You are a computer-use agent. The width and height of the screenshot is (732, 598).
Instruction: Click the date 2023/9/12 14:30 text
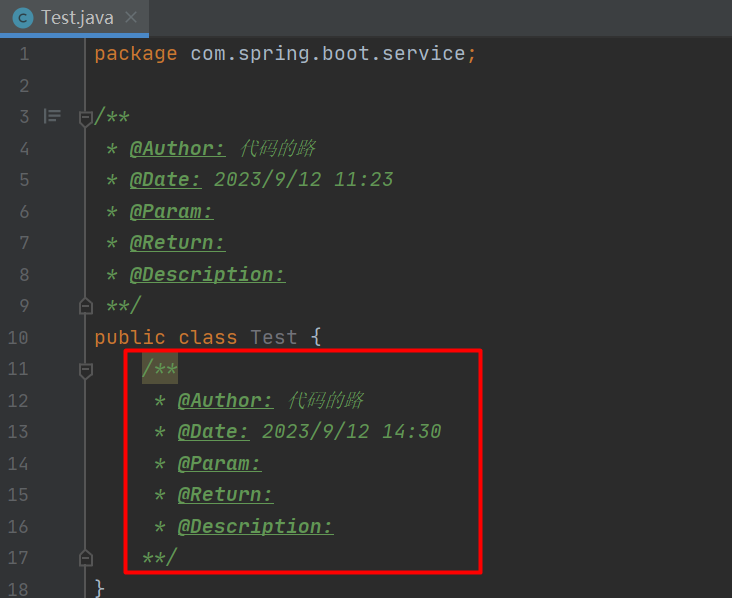[x=351, y=432]
